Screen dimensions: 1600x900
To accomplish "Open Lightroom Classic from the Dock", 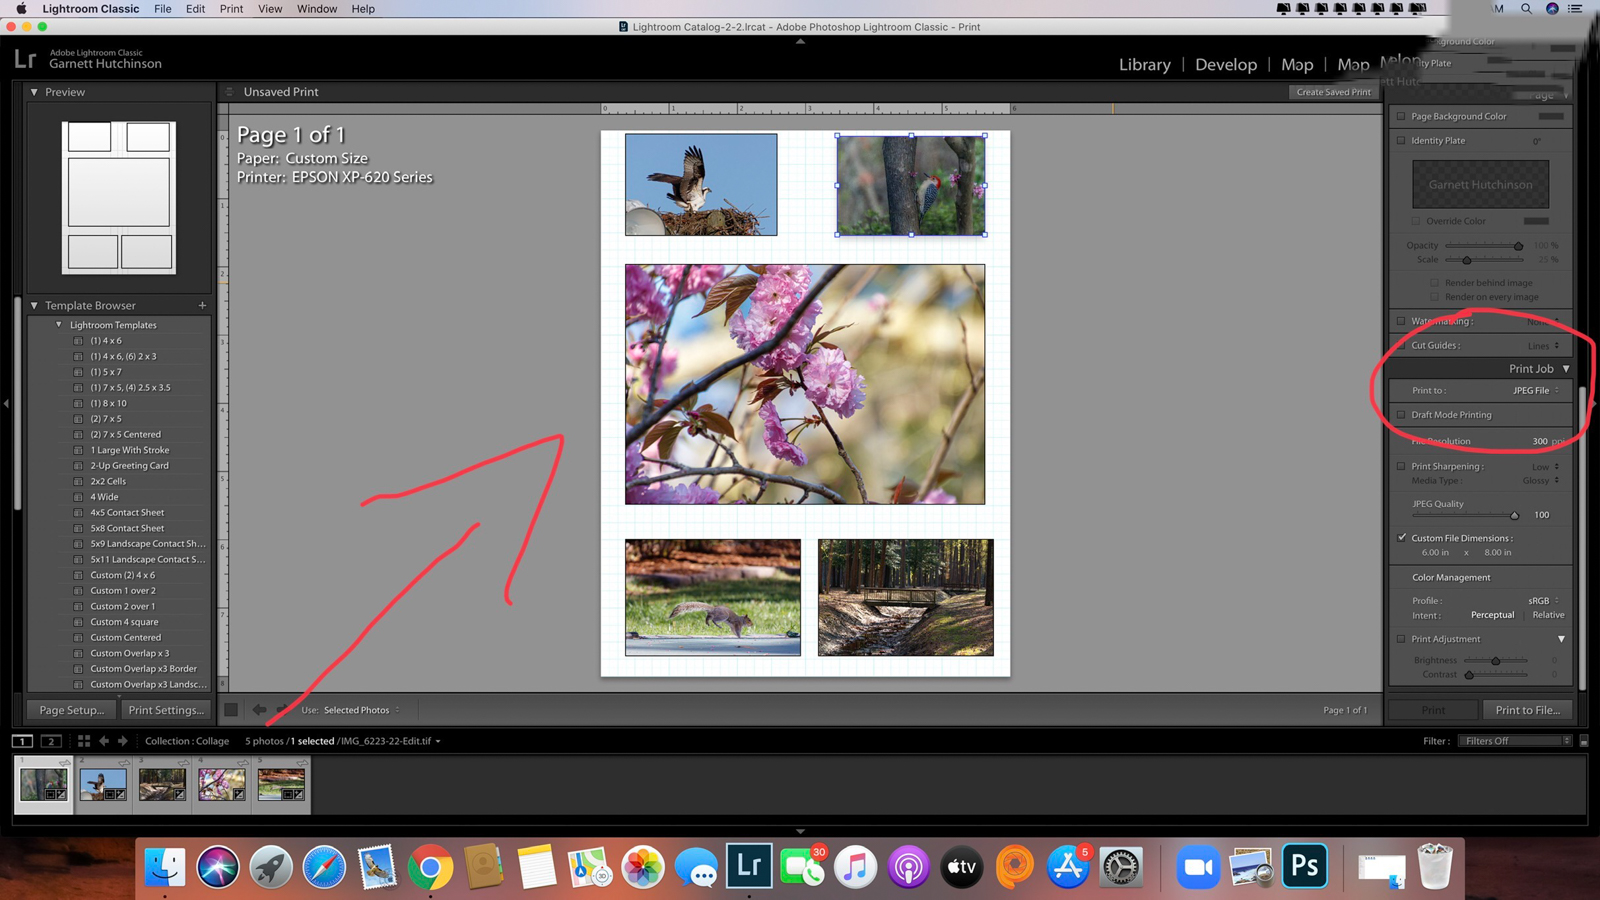I will [x=748, y=866].
